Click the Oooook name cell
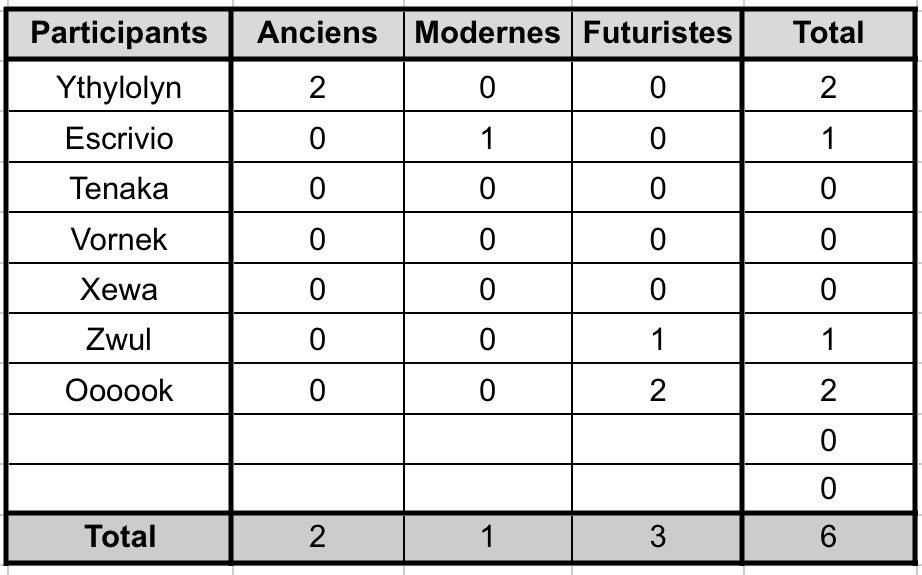Screen dimensions: 922x575 (119, 390)
